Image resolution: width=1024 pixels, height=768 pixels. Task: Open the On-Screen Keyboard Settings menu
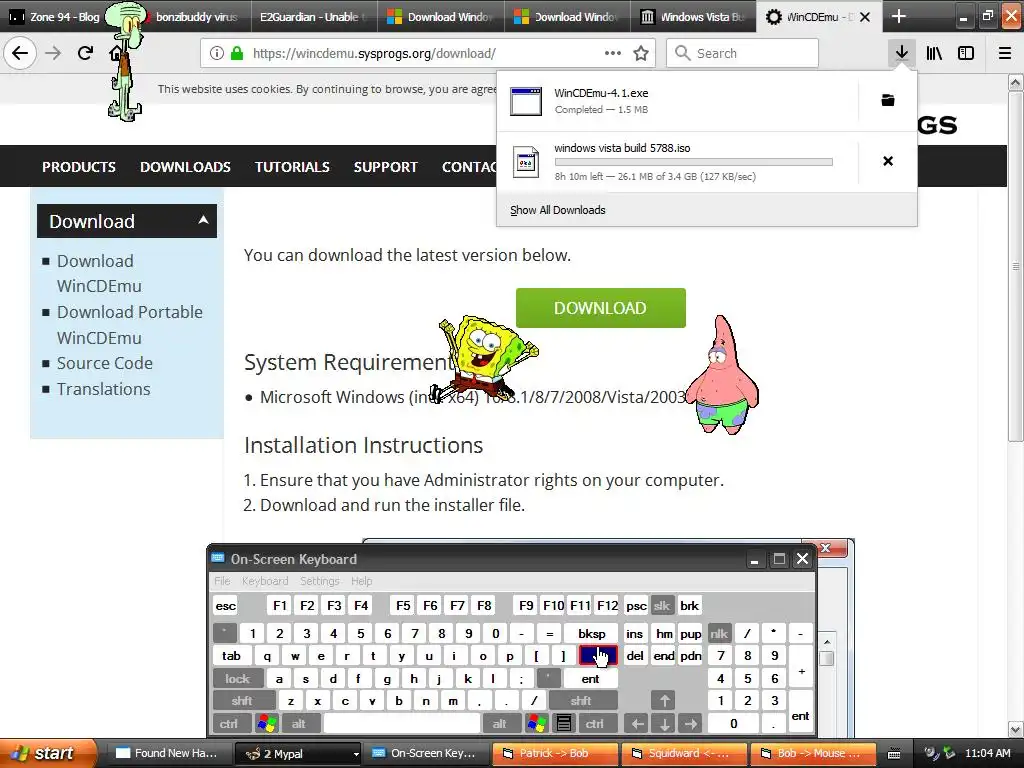320,581
